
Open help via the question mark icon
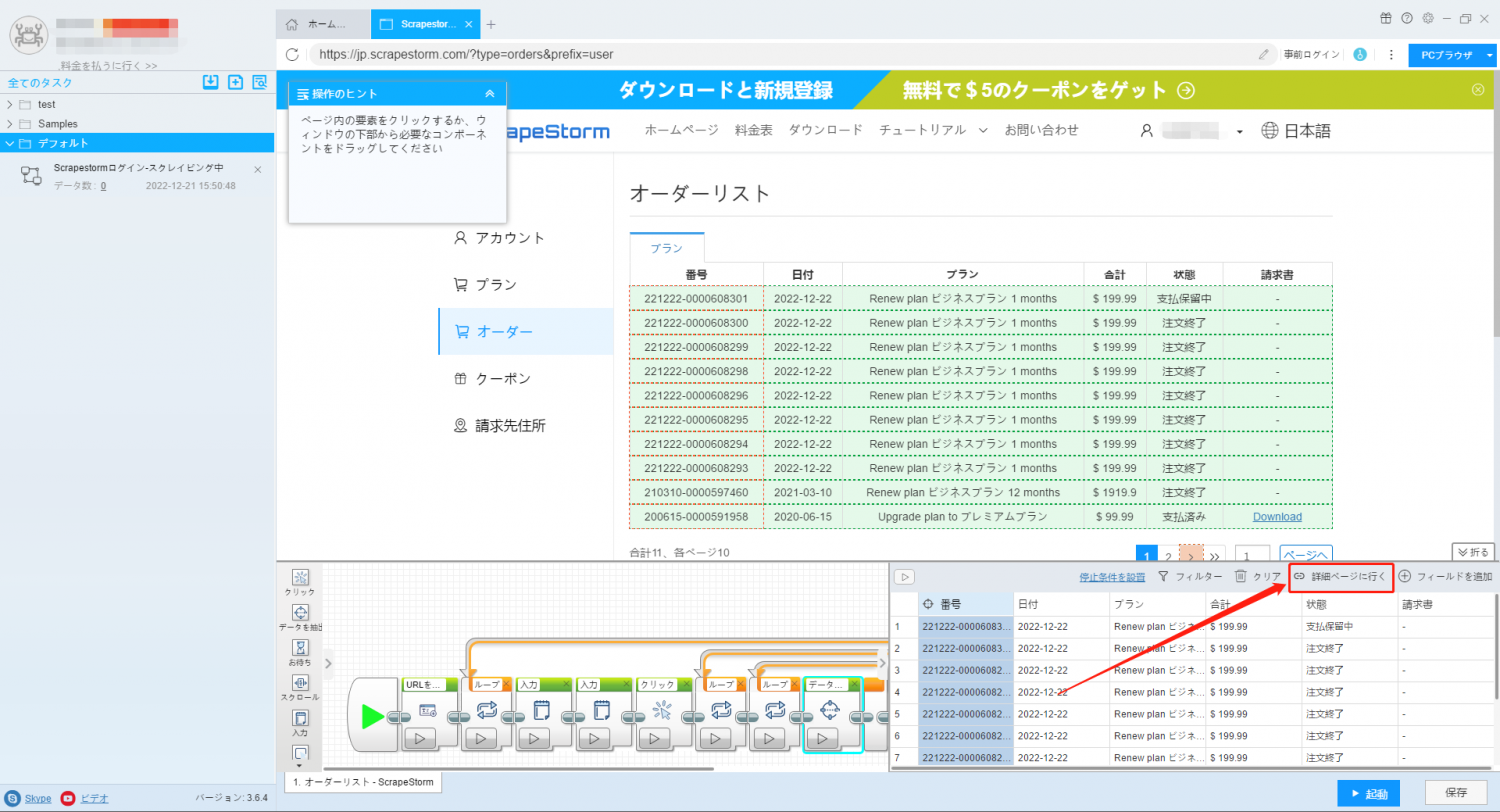1407,18
